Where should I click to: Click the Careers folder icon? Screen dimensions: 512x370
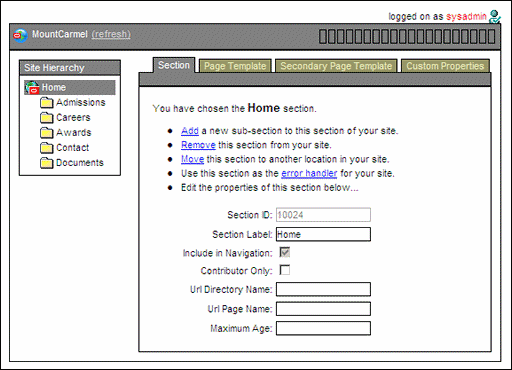pos(47,118)
